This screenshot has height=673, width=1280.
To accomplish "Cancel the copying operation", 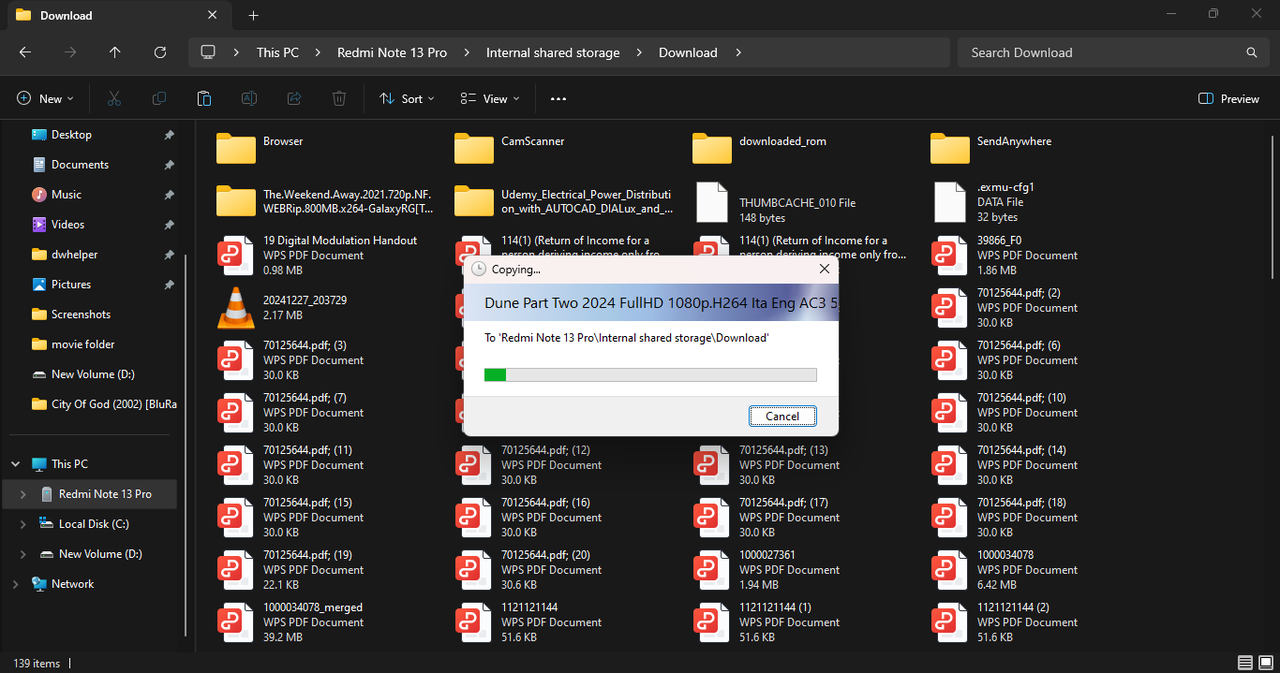I will 782,416.
